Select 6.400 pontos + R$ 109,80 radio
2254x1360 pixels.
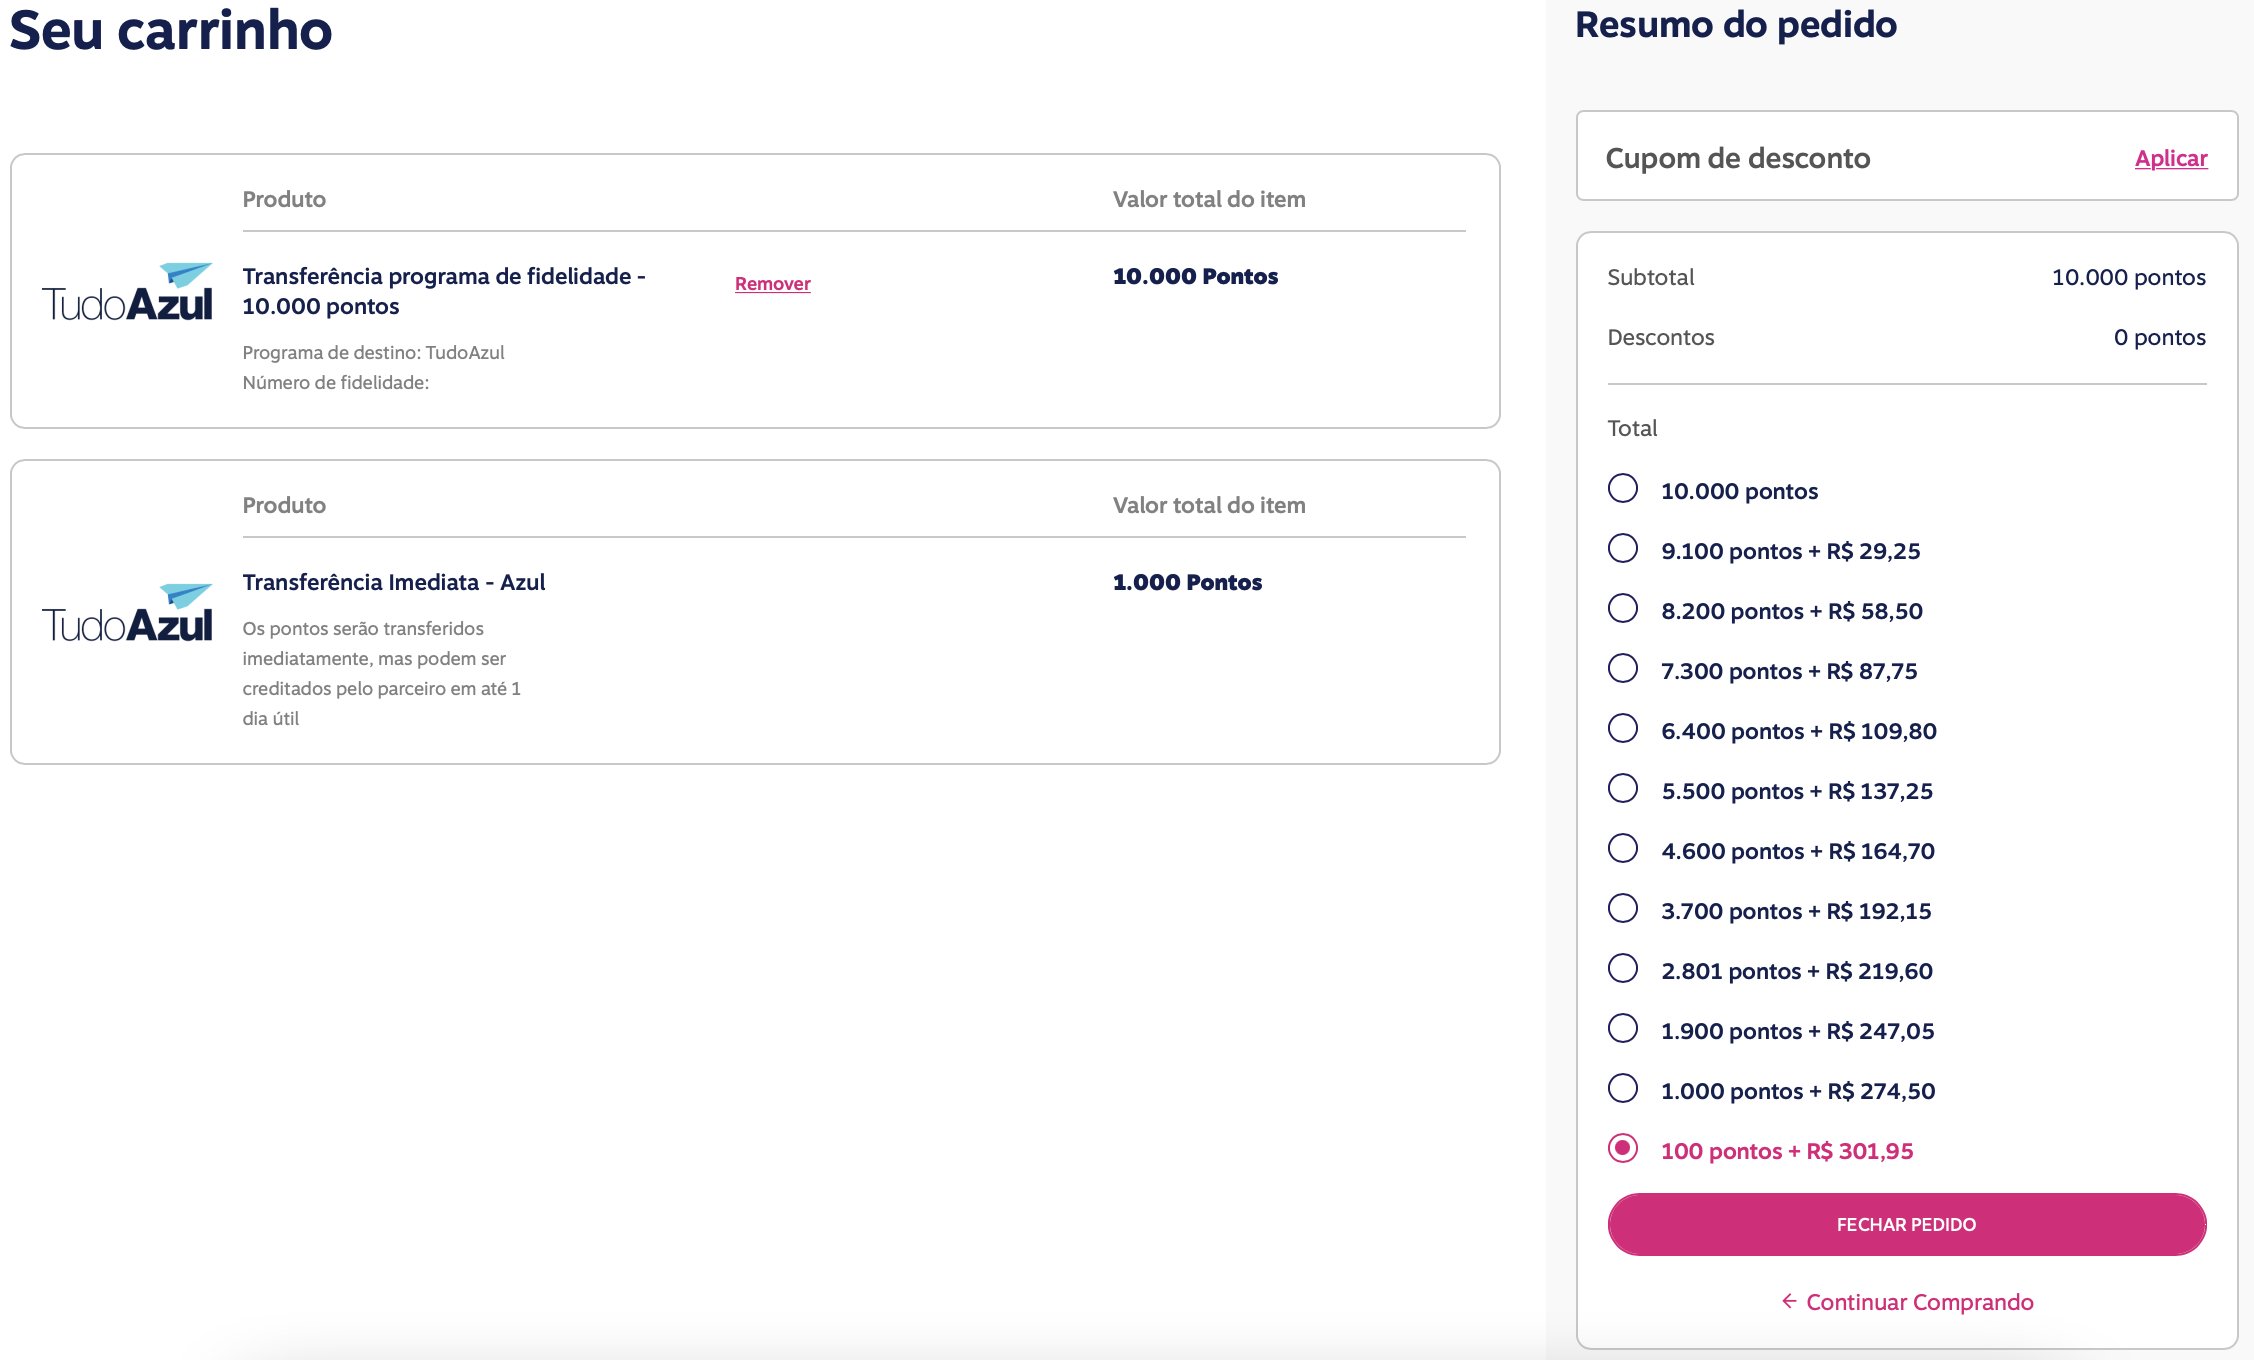click(1623, 729)
